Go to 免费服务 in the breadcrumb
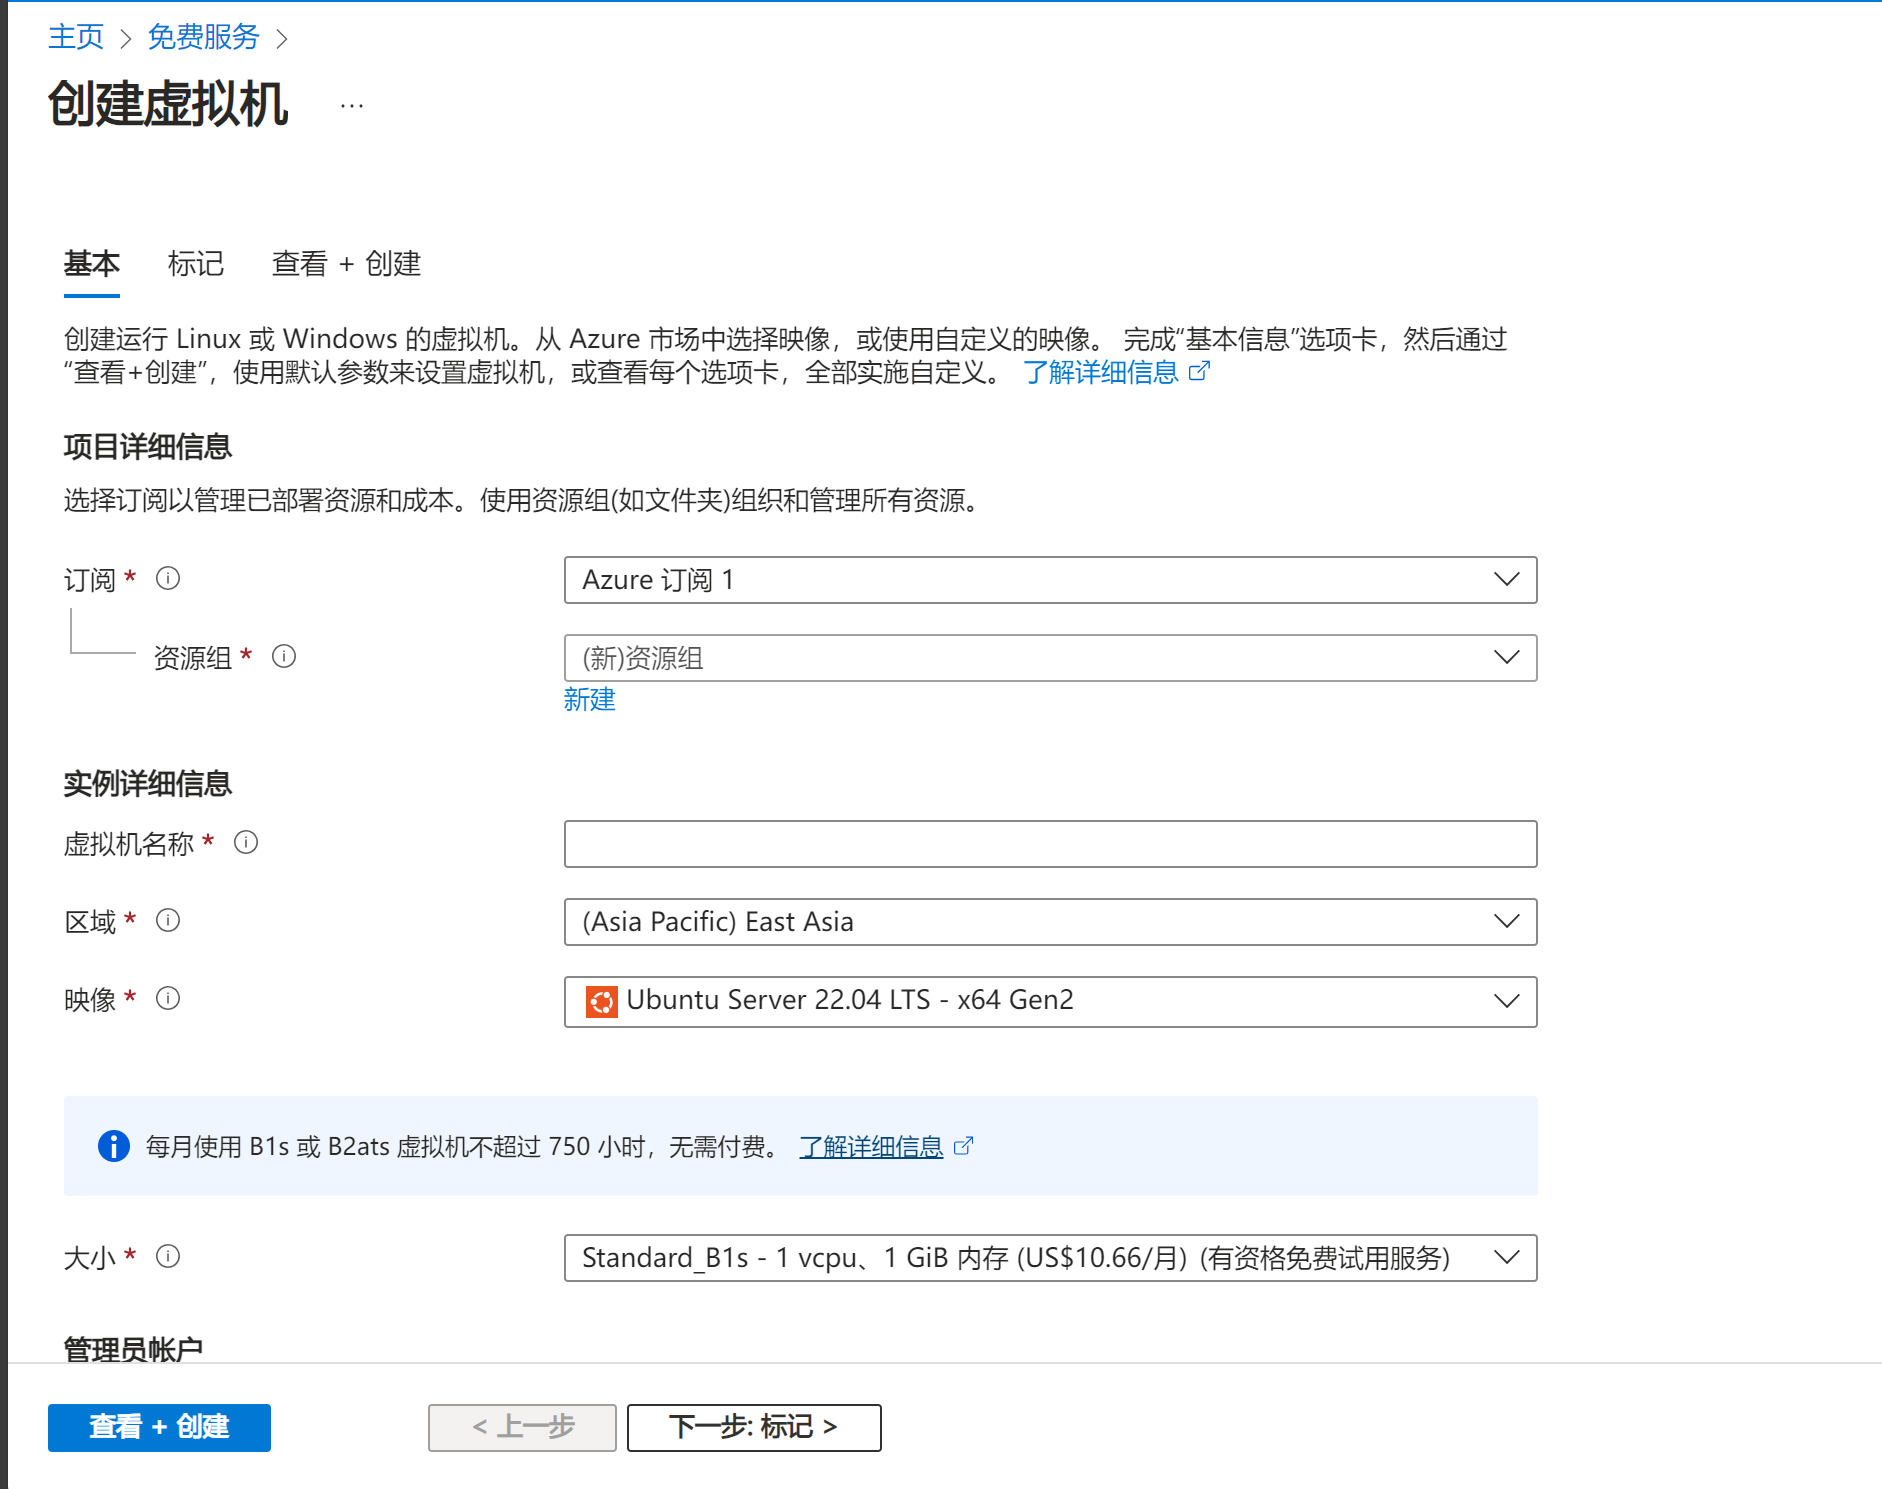1882x1489 pixels. coord(203,37)
